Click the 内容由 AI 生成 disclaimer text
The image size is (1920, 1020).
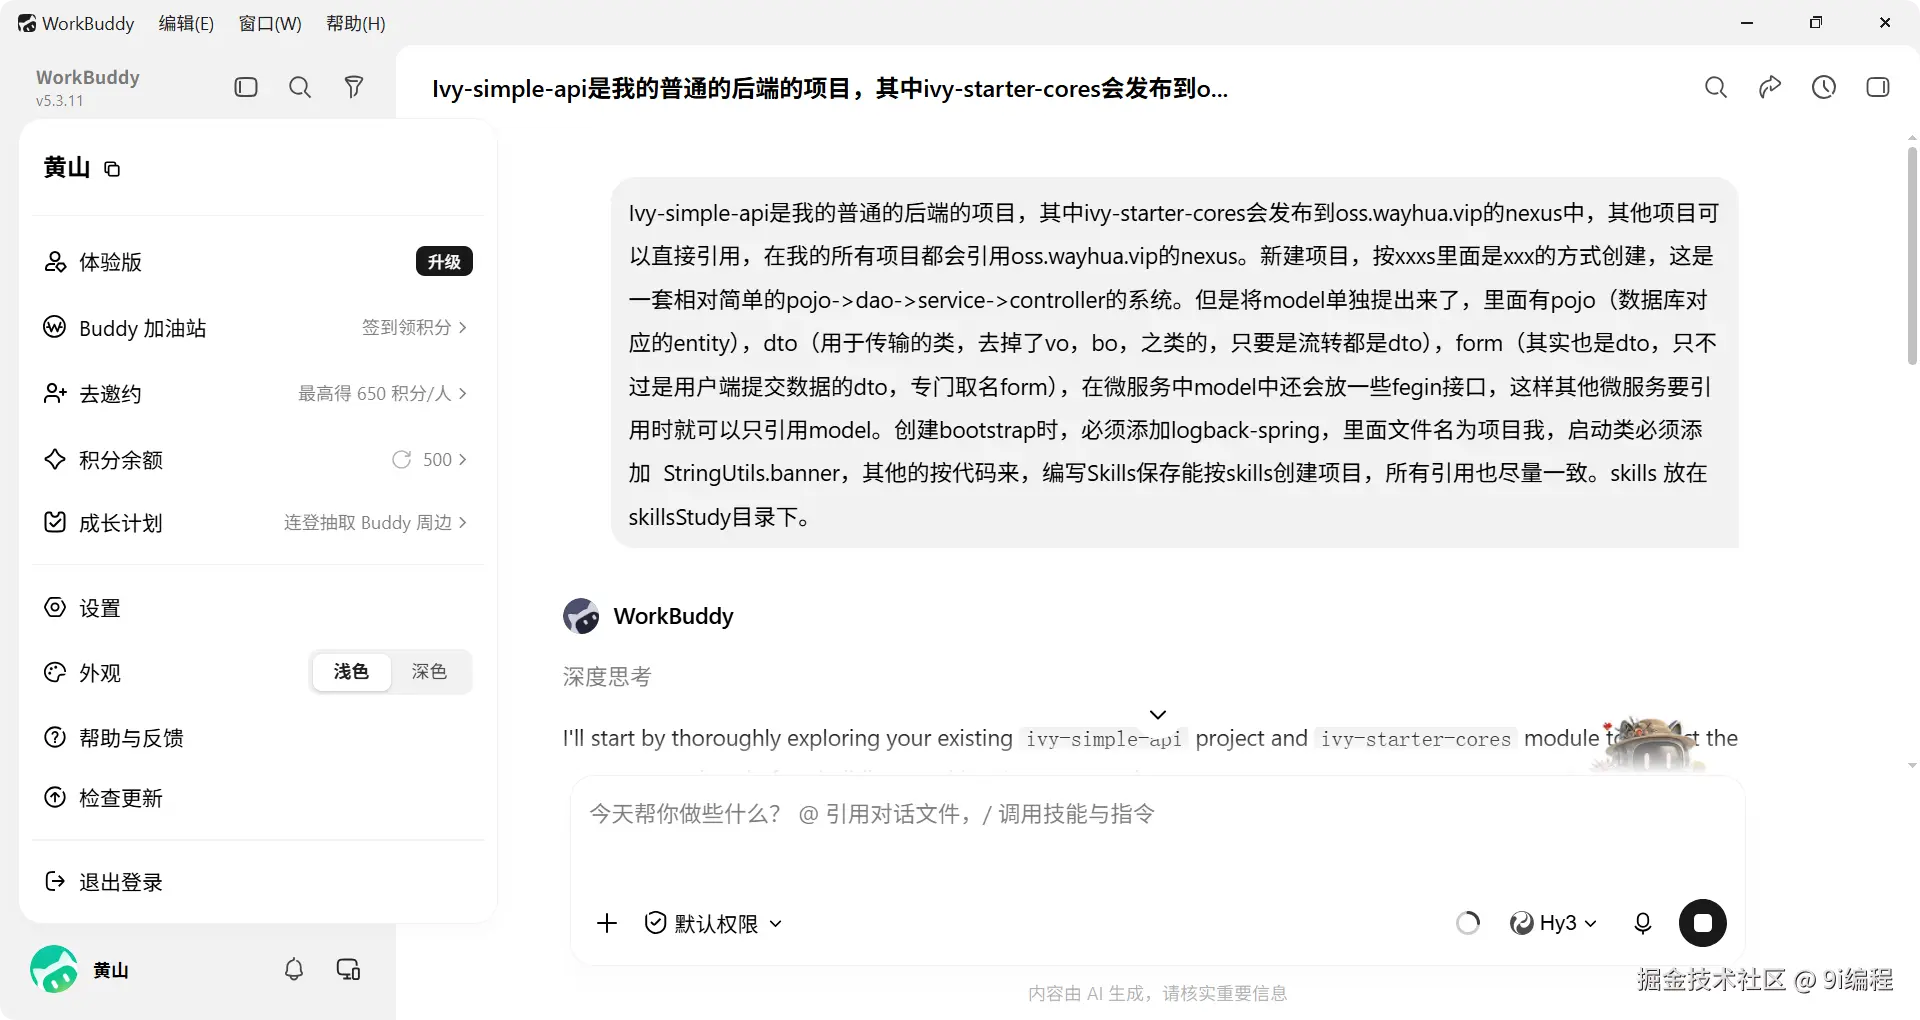1157,993
